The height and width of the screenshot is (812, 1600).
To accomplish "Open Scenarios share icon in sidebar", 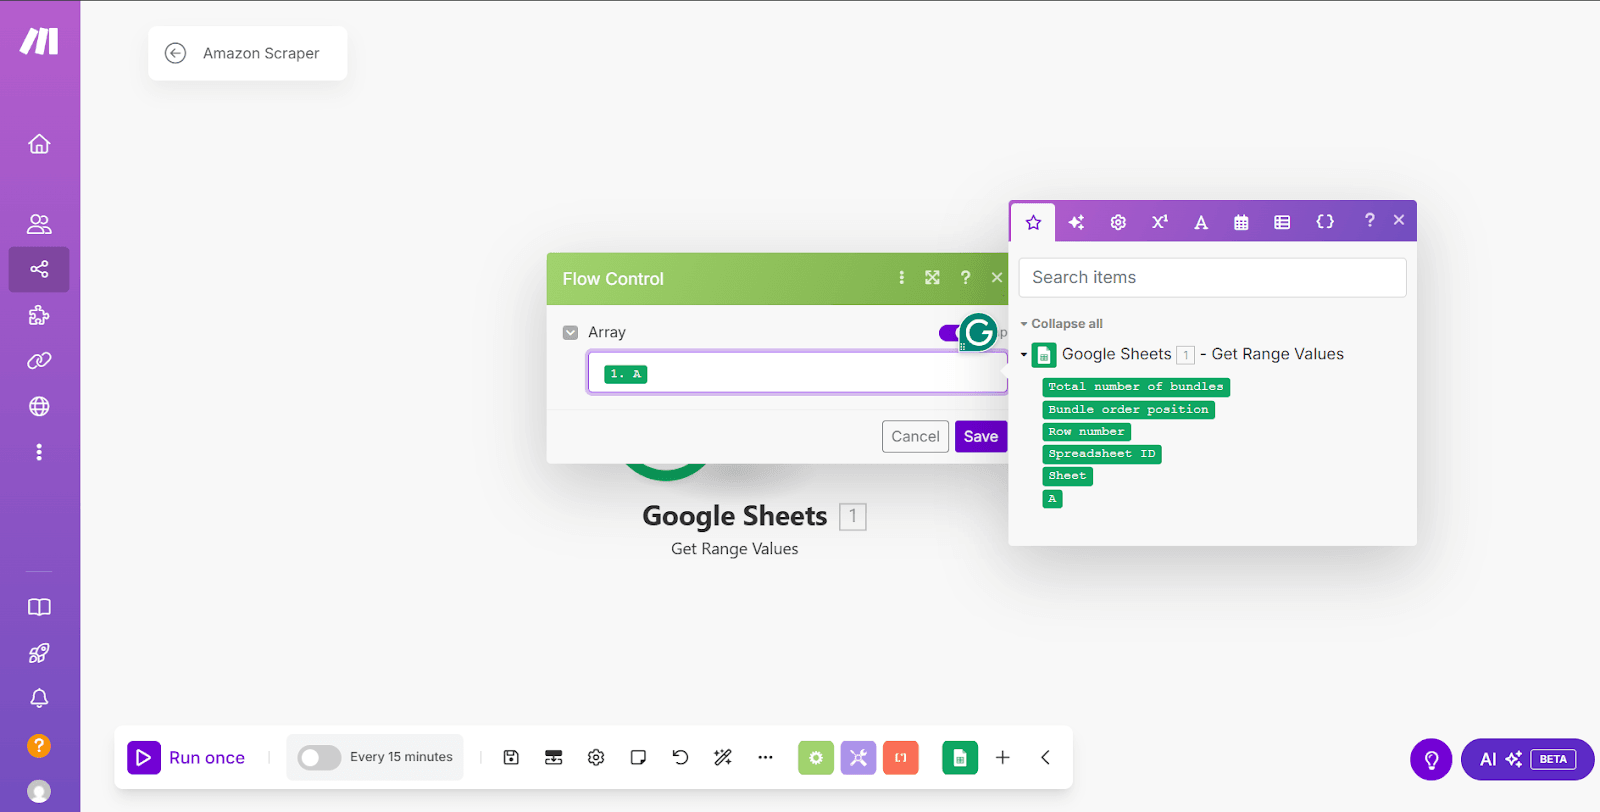I will pyautogui.click(x=39, y=269).
